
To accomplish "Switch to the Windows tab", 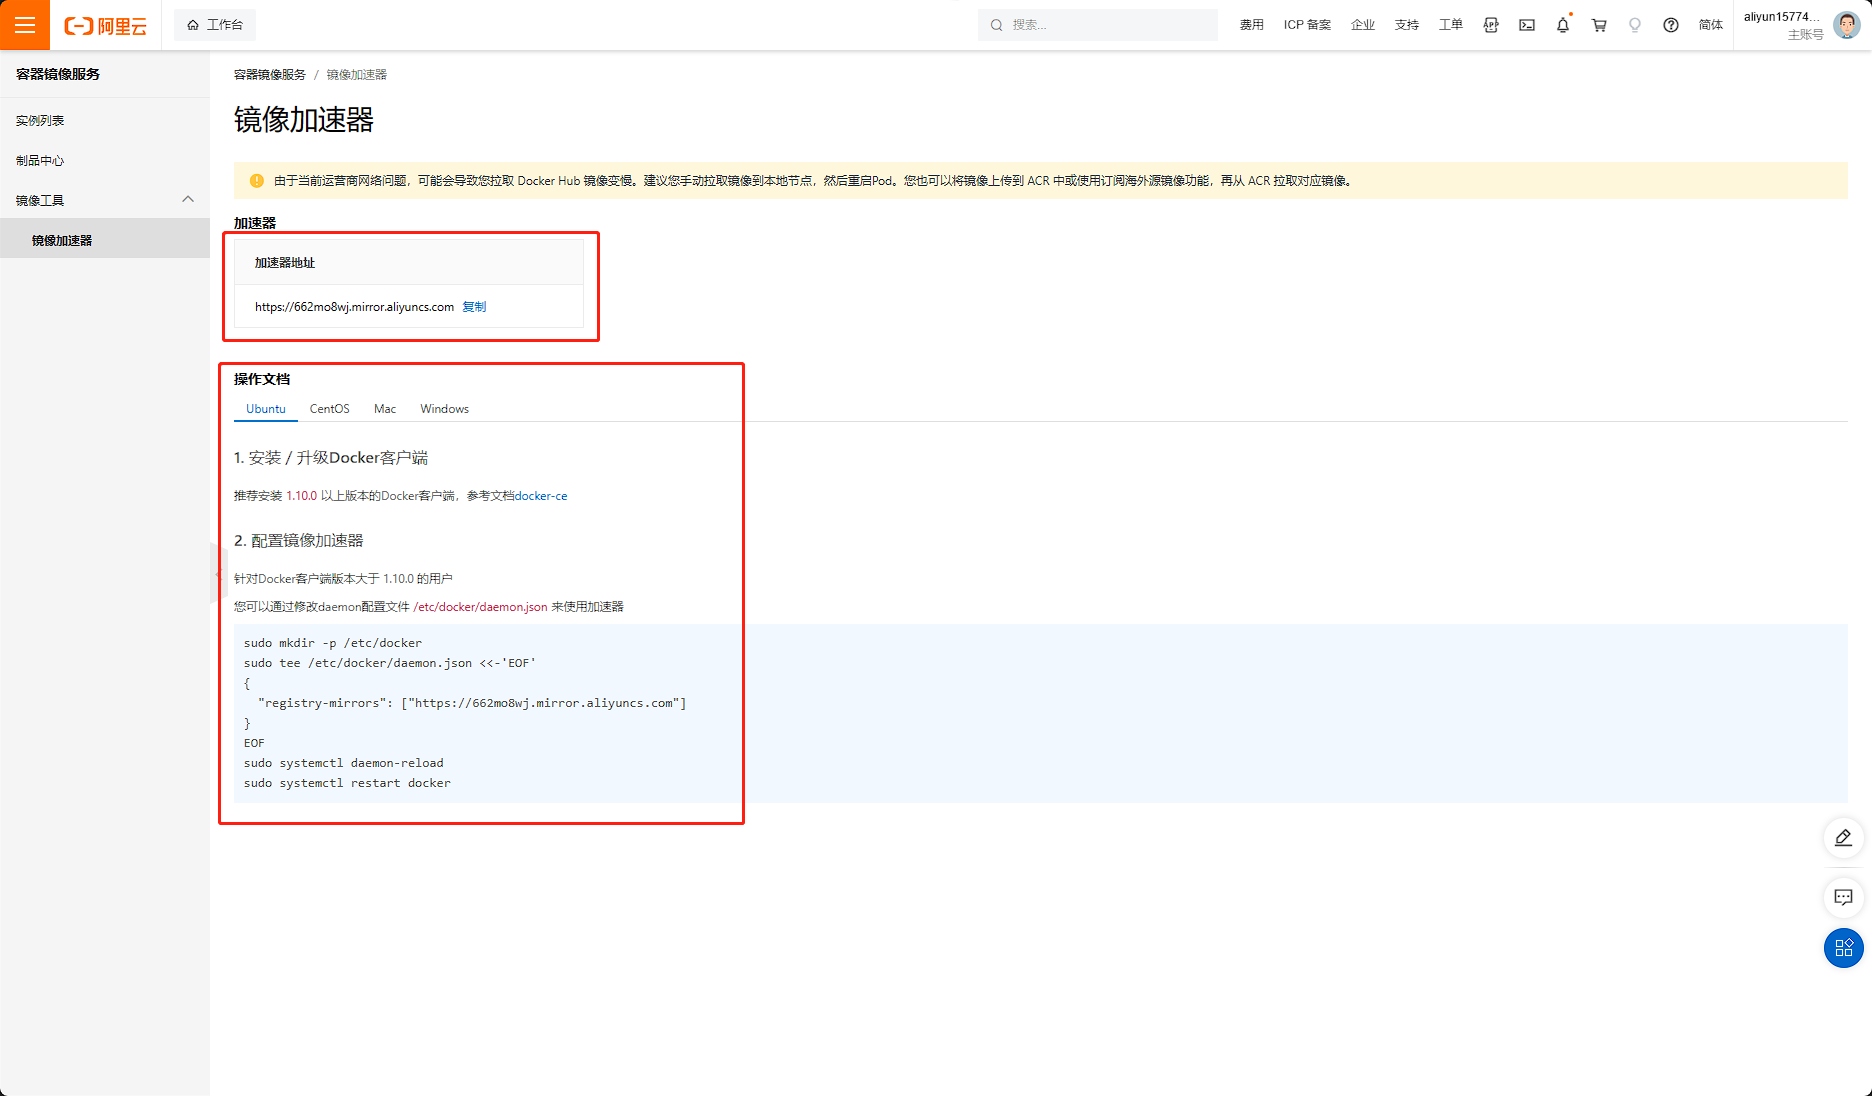I will 445,409.
